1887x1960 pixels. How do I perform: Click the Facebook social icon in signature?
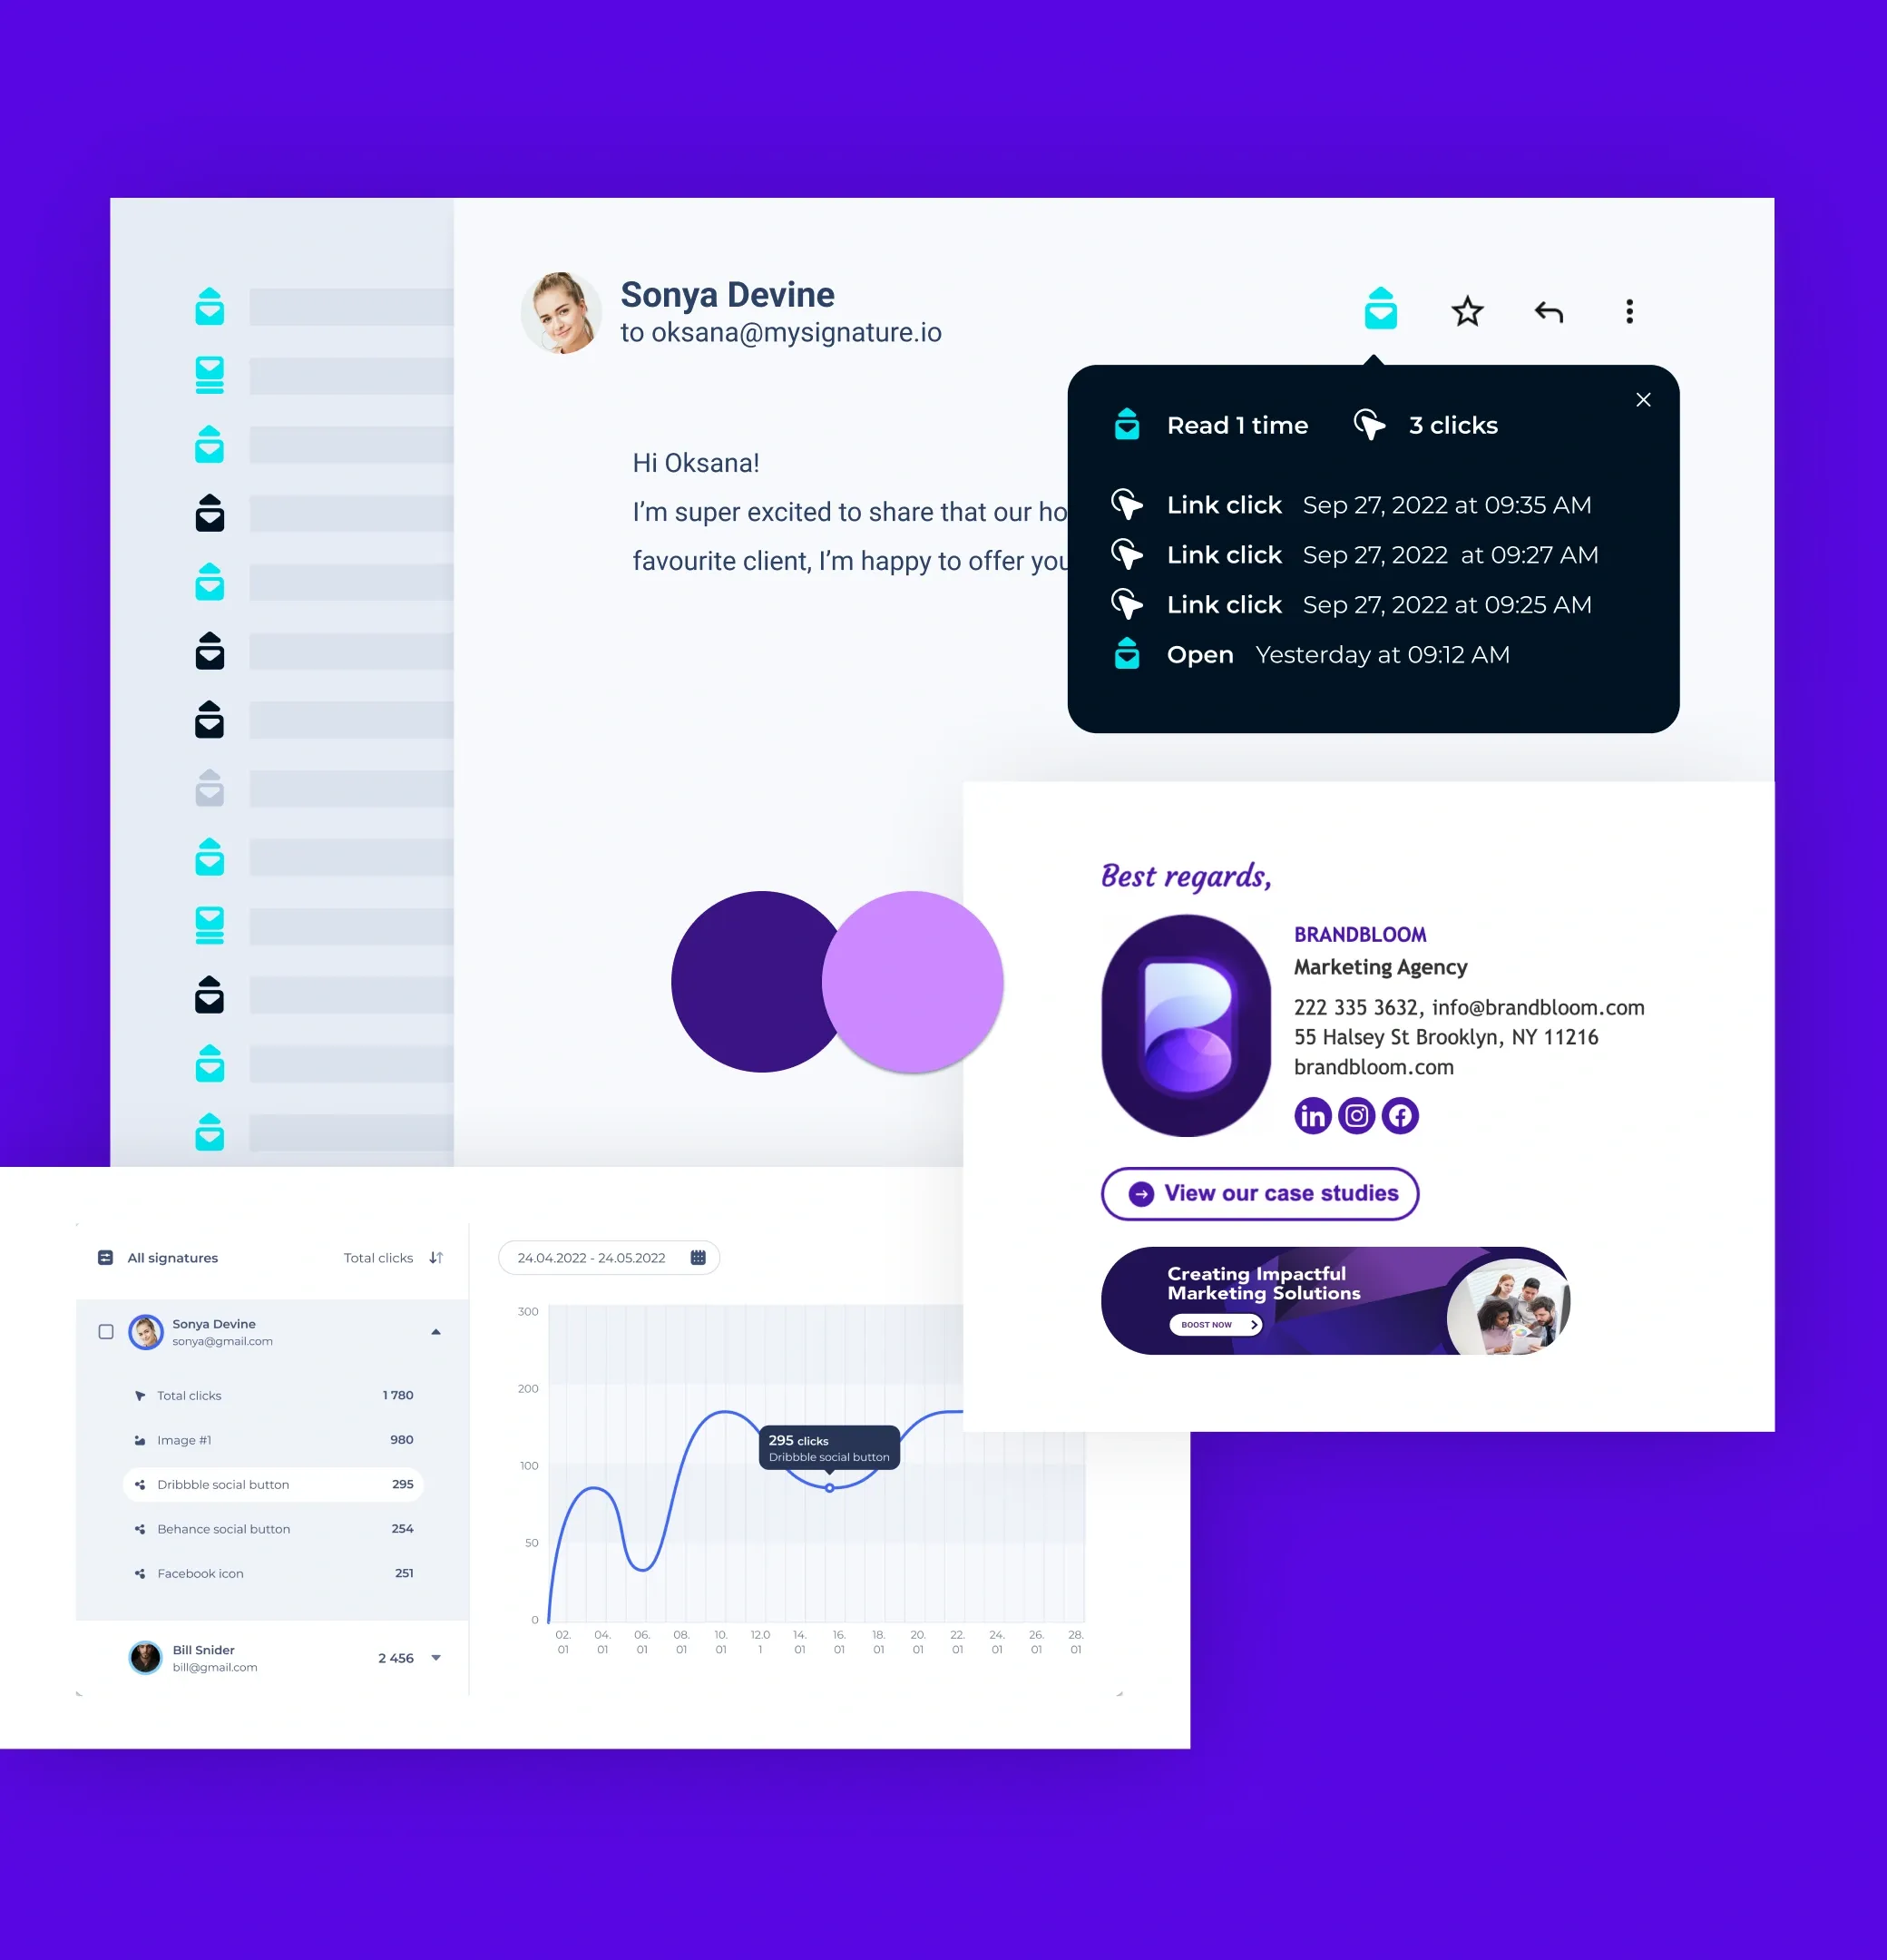click(x=1401, y=1114)
